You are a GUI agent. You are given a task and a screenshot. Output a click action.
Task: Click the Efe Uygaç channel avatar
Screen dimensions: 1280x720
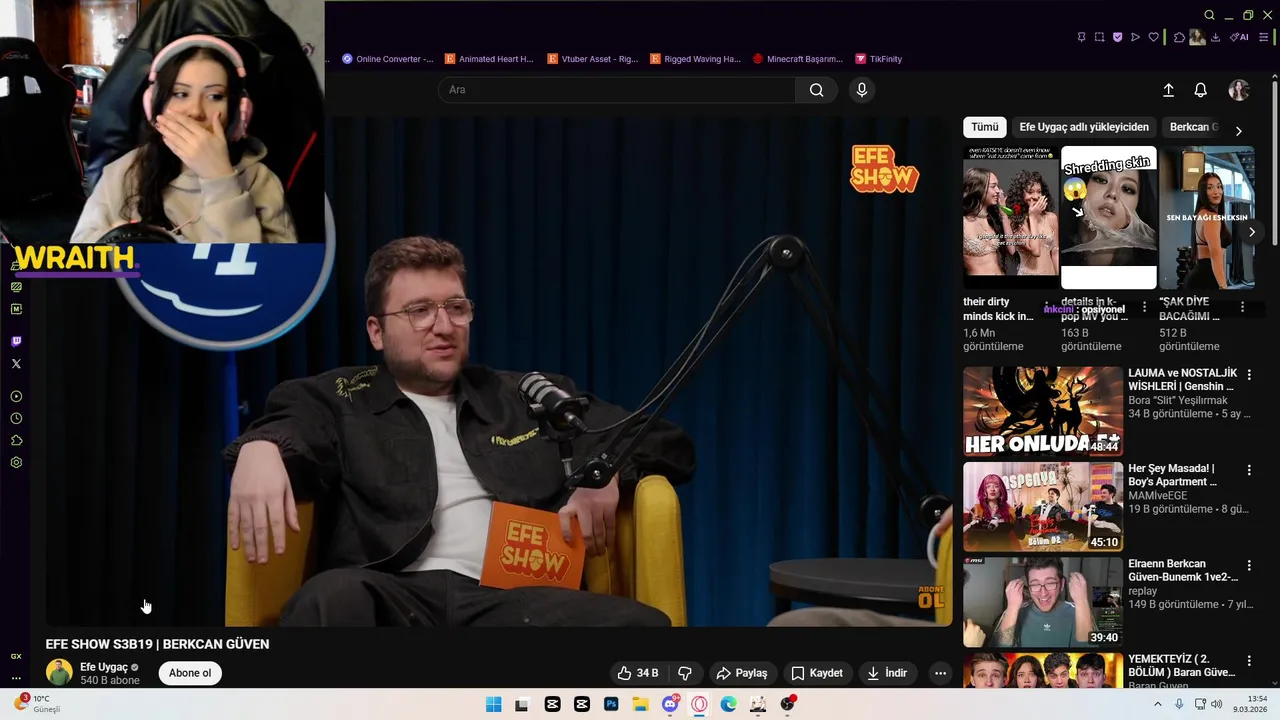point(60,672)
